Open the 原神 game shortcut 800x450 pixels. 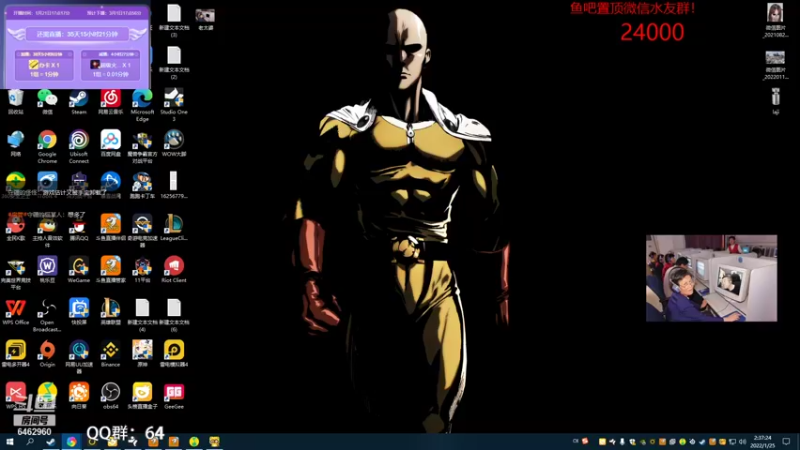click(142, 354)
